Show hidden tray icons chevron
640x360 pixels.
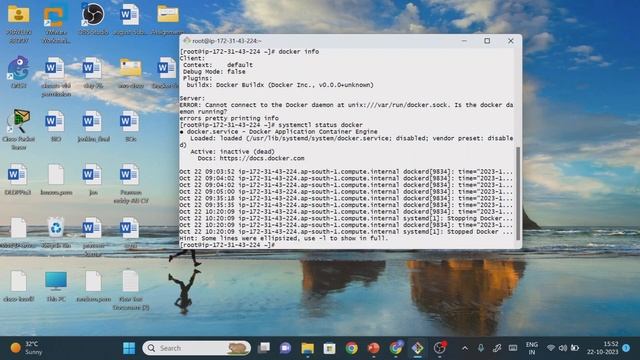tap(465, 348)
